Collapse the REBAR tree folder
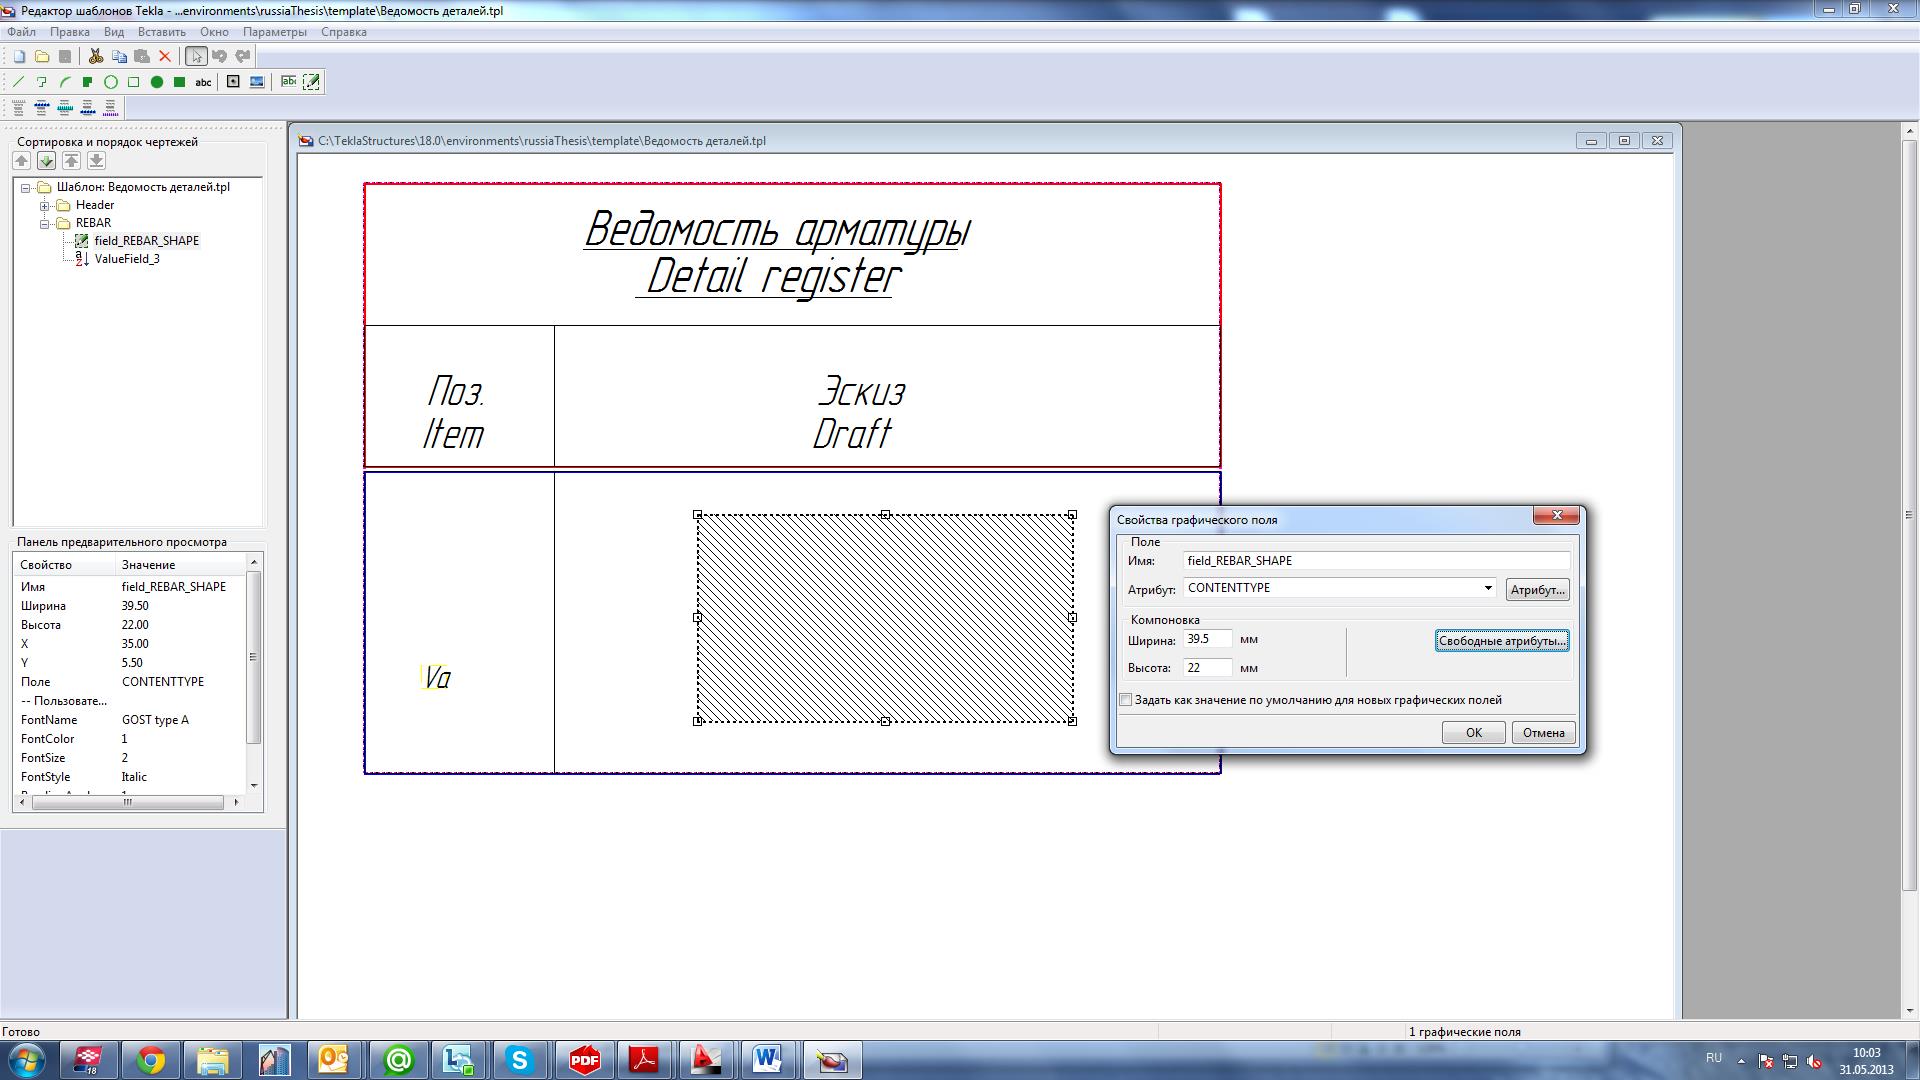The image size is (1920, 1080). tap(45, 223)
